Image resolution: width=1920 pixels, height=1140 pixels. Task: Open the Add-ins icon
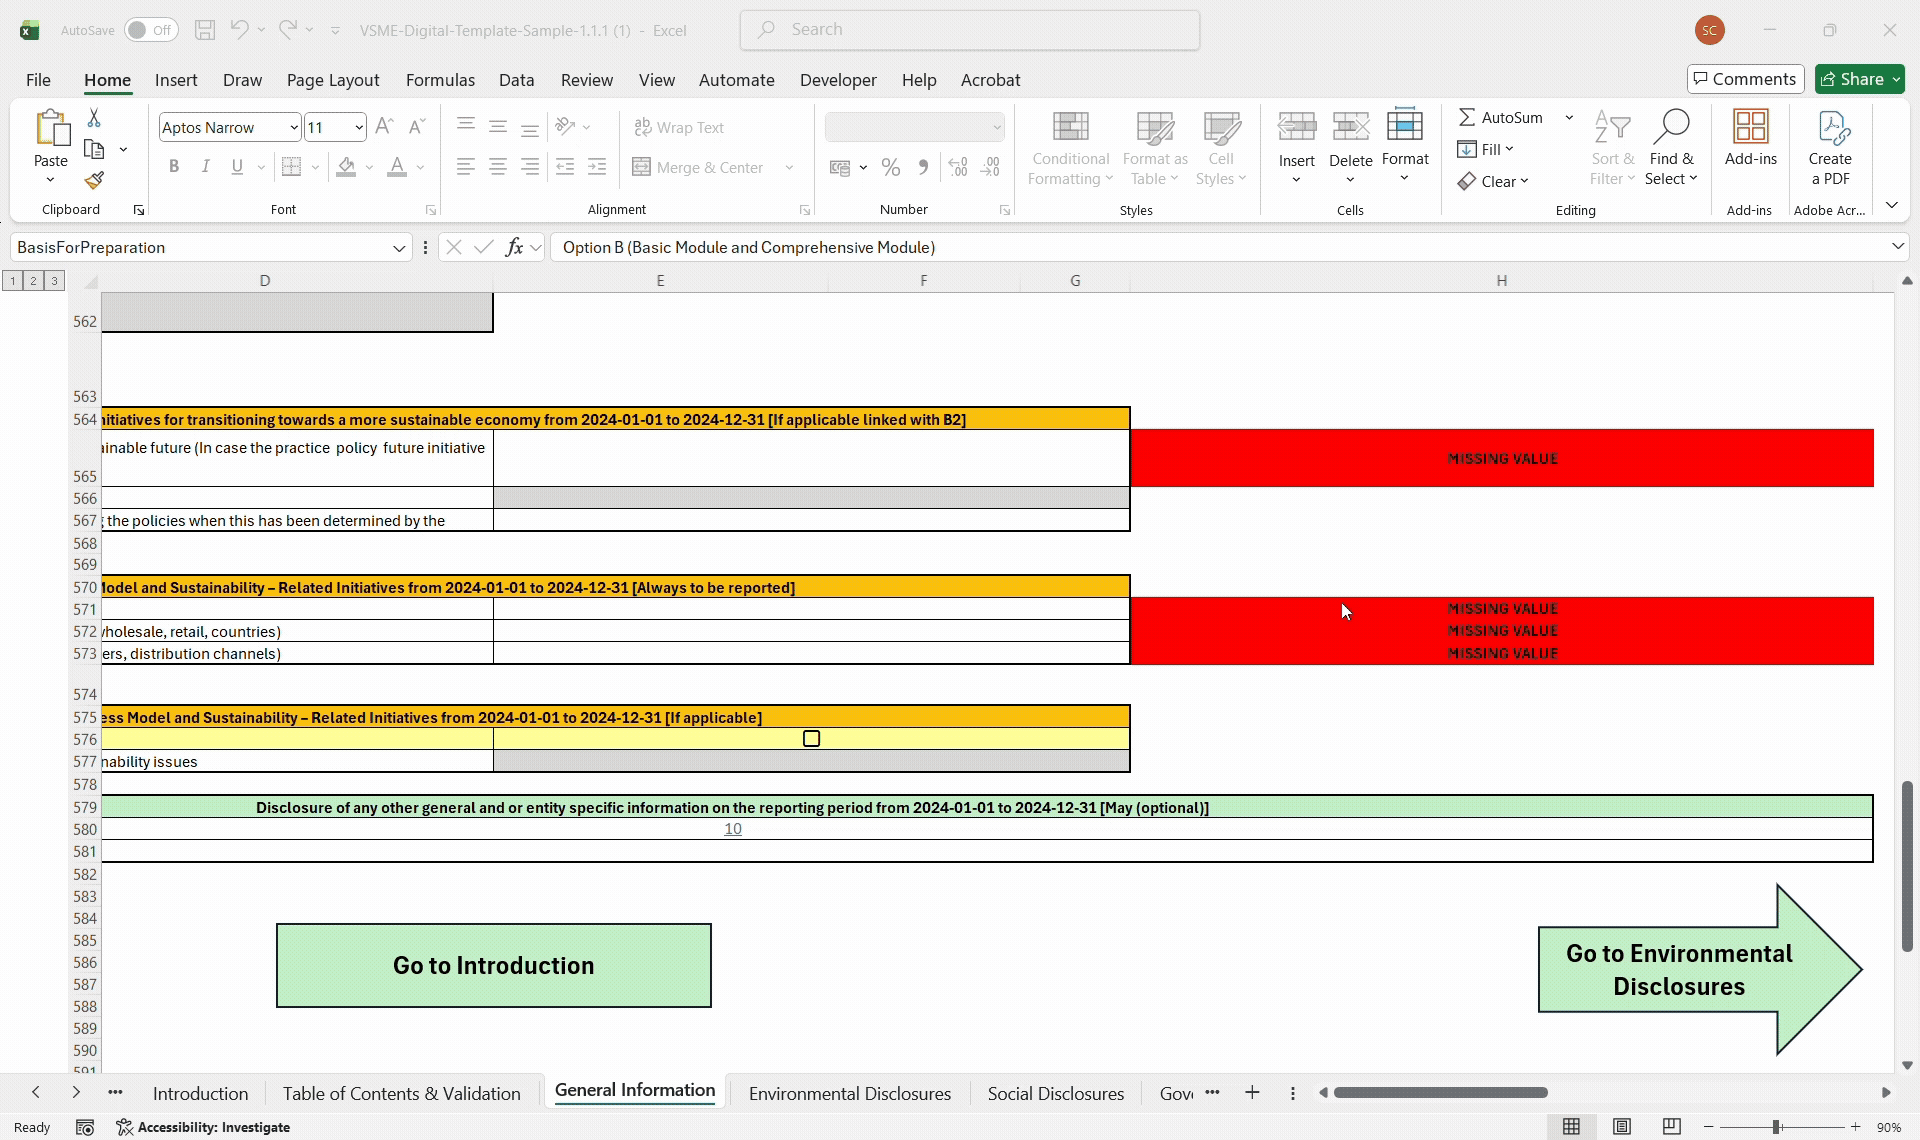pos(1750,127)
